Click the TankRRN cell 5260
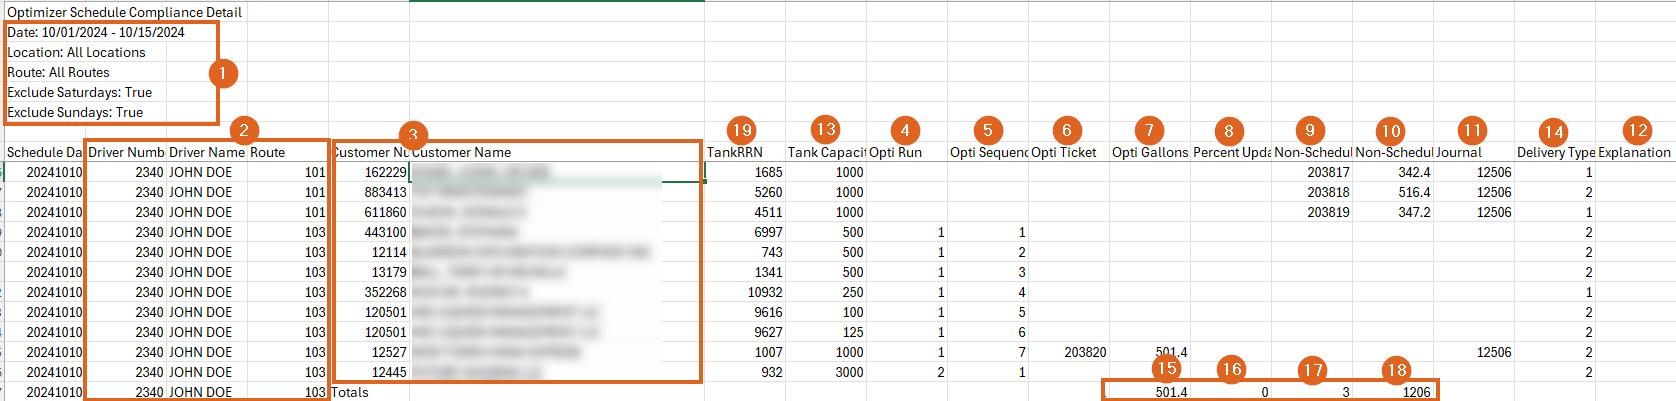1676x401 pixels. [x=745, y=192]
